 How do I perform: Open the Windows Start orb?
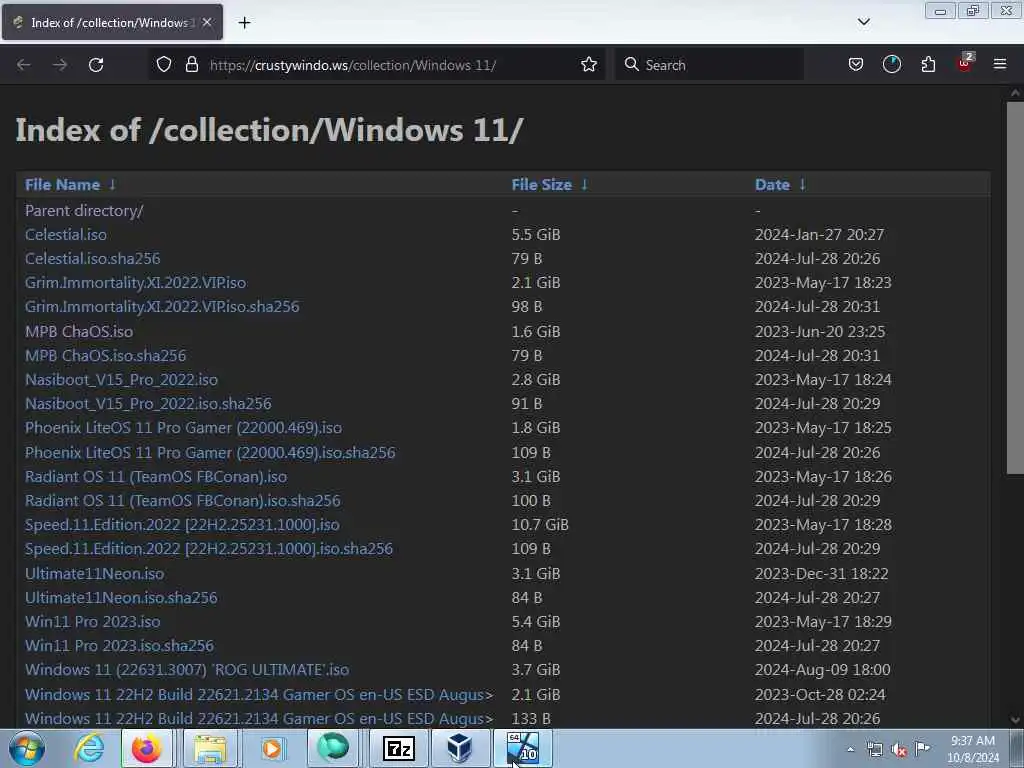click(27, 748)
